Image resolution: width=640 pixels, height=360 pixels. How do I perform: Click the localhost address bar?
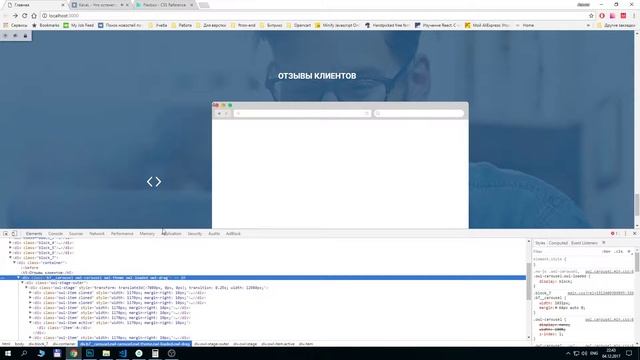click(314, 16)
